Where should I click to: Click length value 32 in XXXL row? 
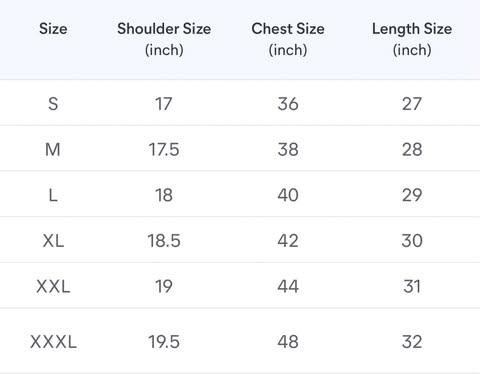[x=412, y=342]
